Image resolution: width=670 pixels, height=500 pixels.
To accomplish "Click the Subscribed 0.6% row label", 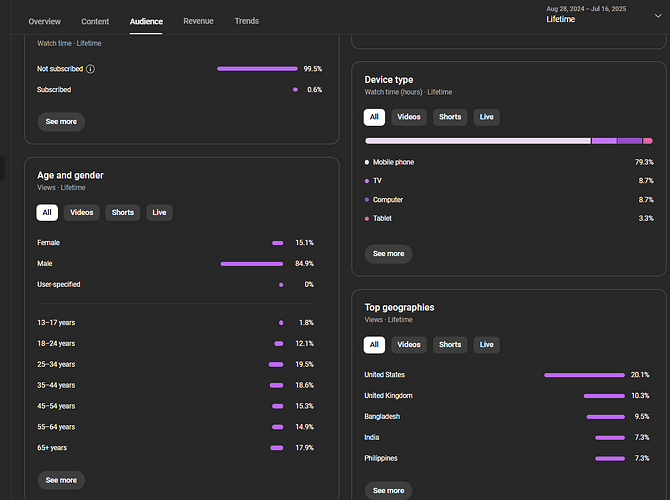I will (x=54, y=90).
